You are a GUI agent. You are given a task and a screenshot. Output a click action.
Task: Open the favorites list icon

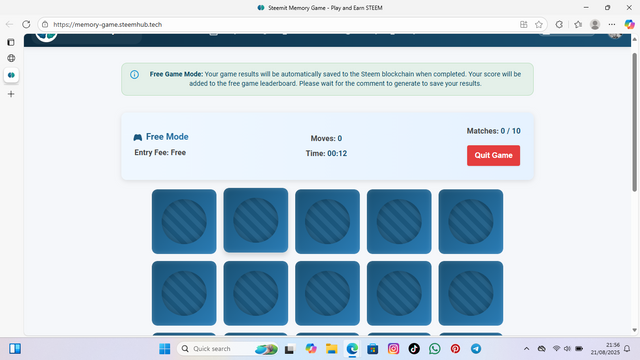[x=578, y=24]
